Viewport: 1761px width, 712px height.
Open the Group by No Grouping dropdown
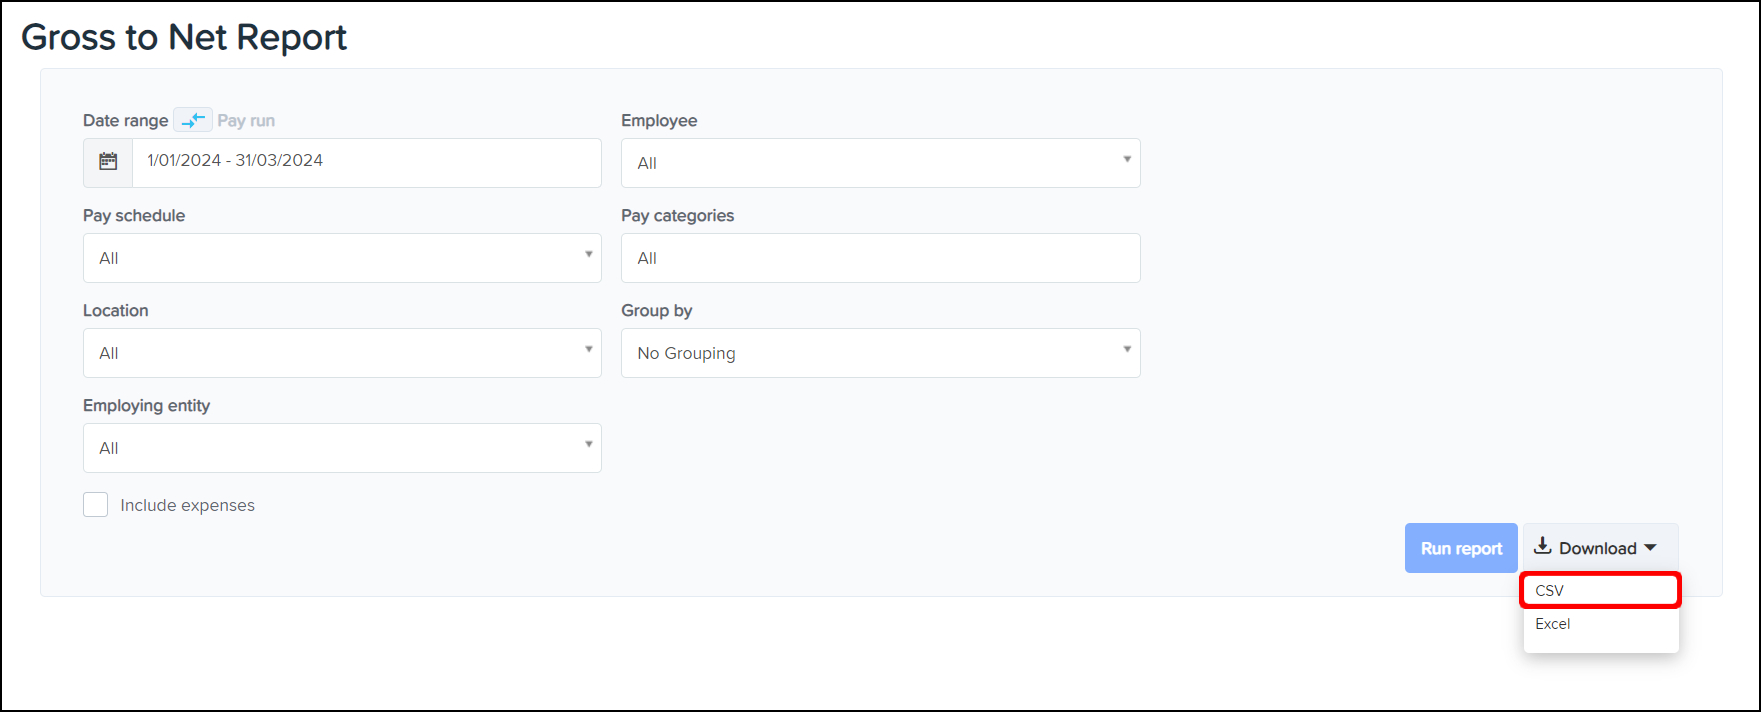pyautogui.click(x=880, y=353)
